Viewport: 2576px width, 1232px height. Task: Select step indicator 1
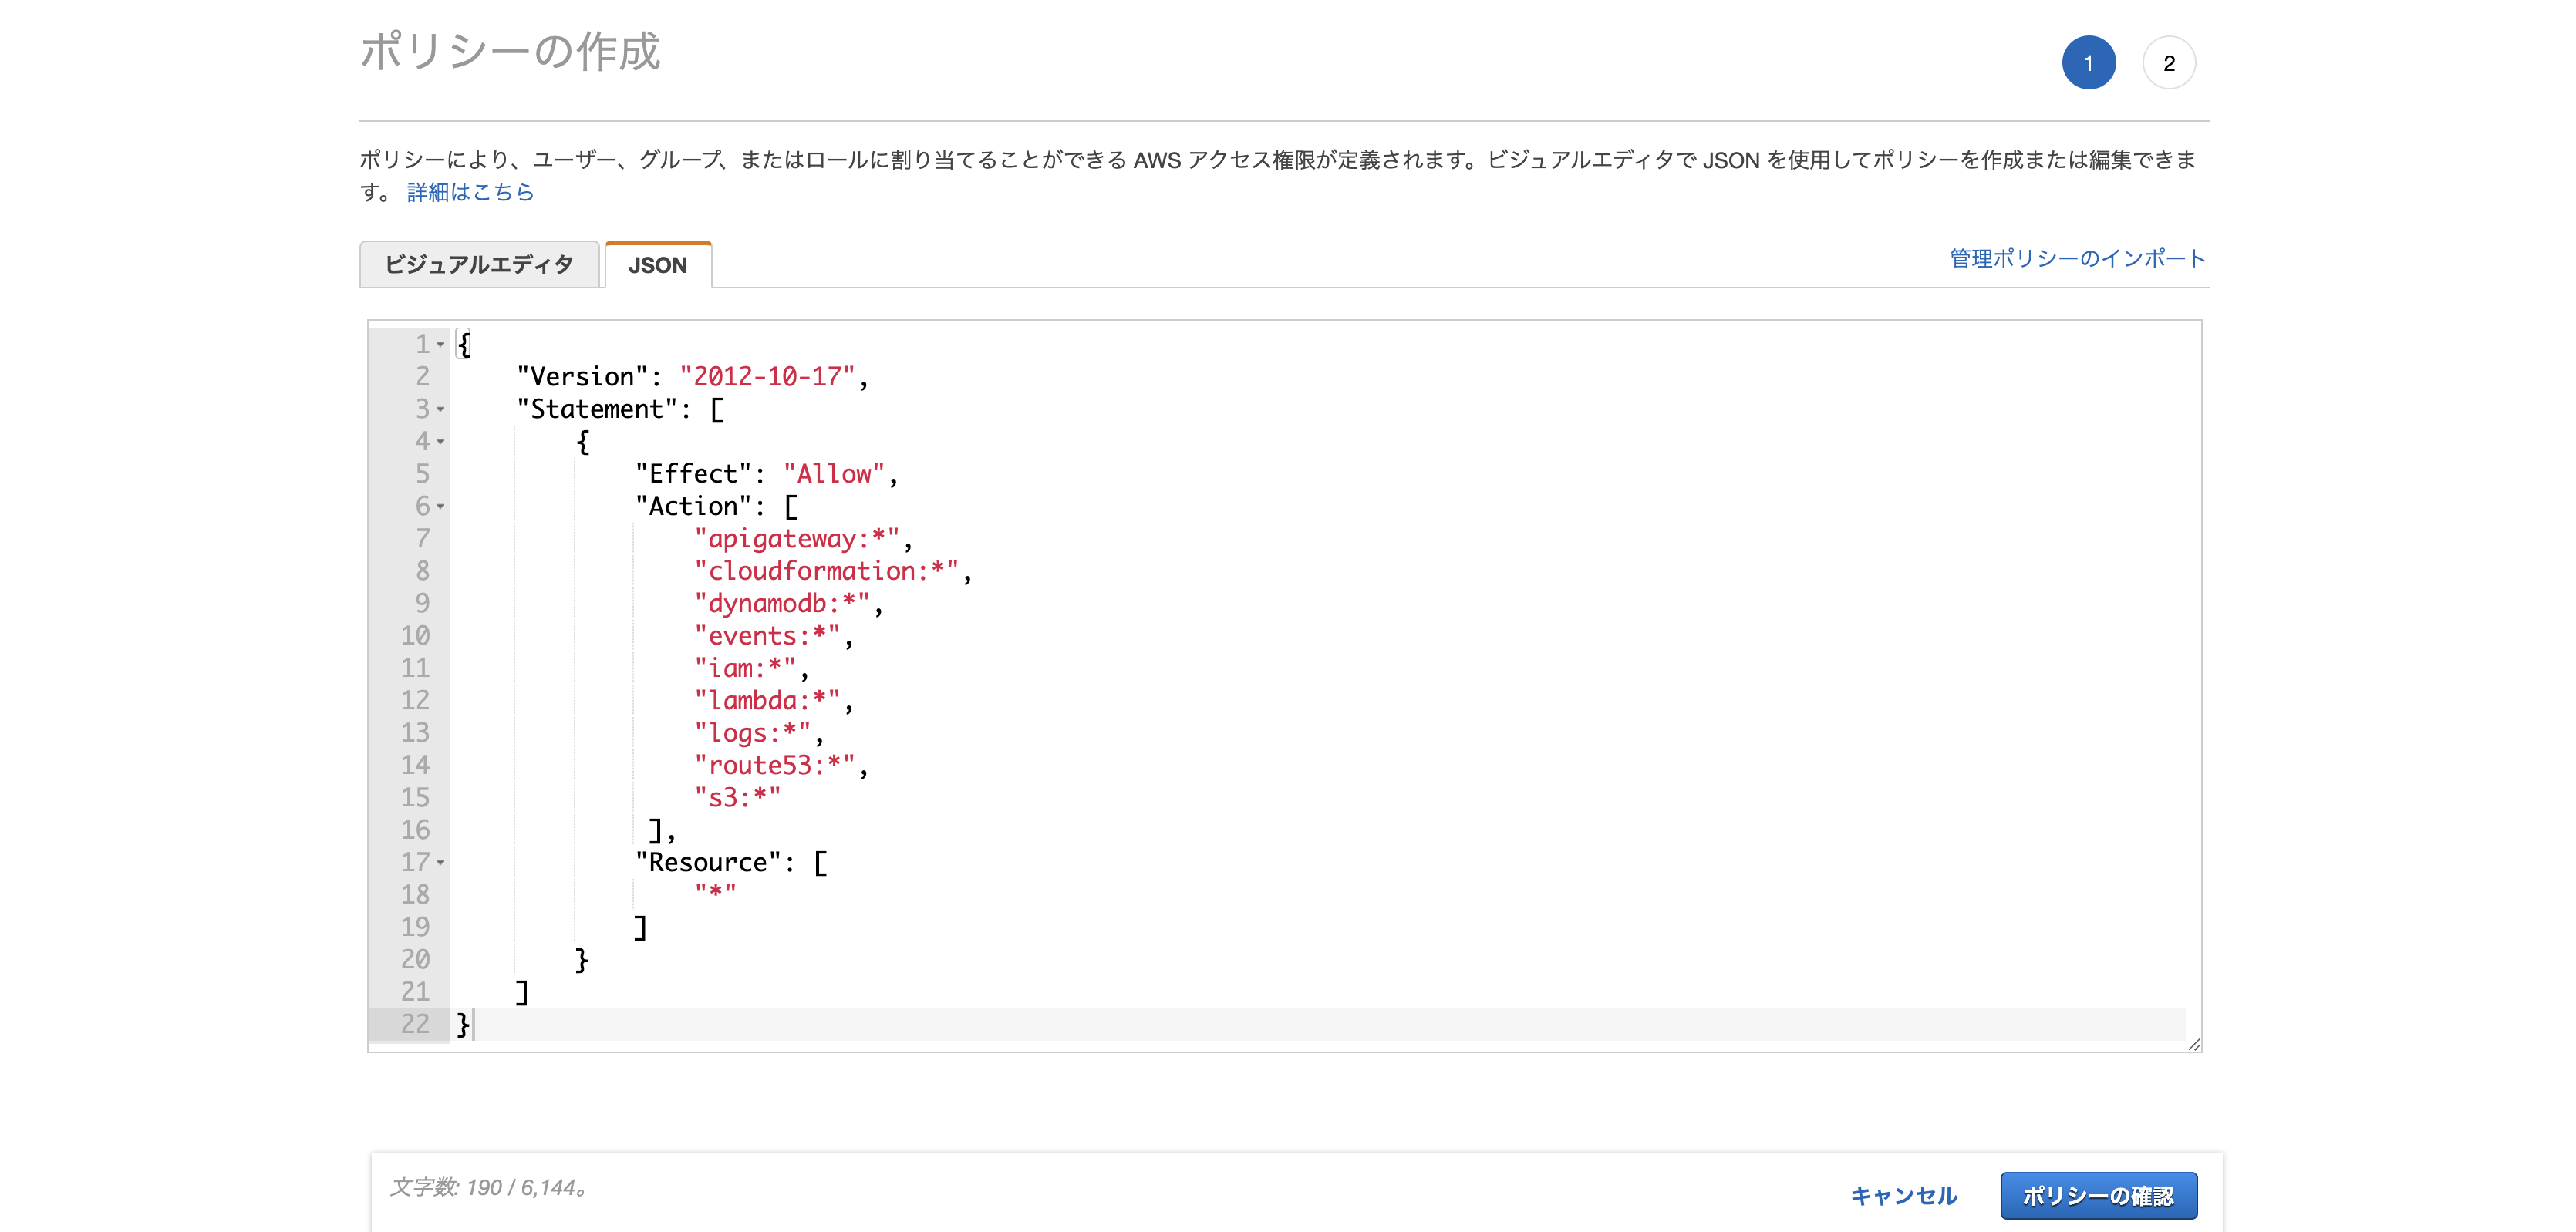pyautogui.click(x=2089, y=61)
